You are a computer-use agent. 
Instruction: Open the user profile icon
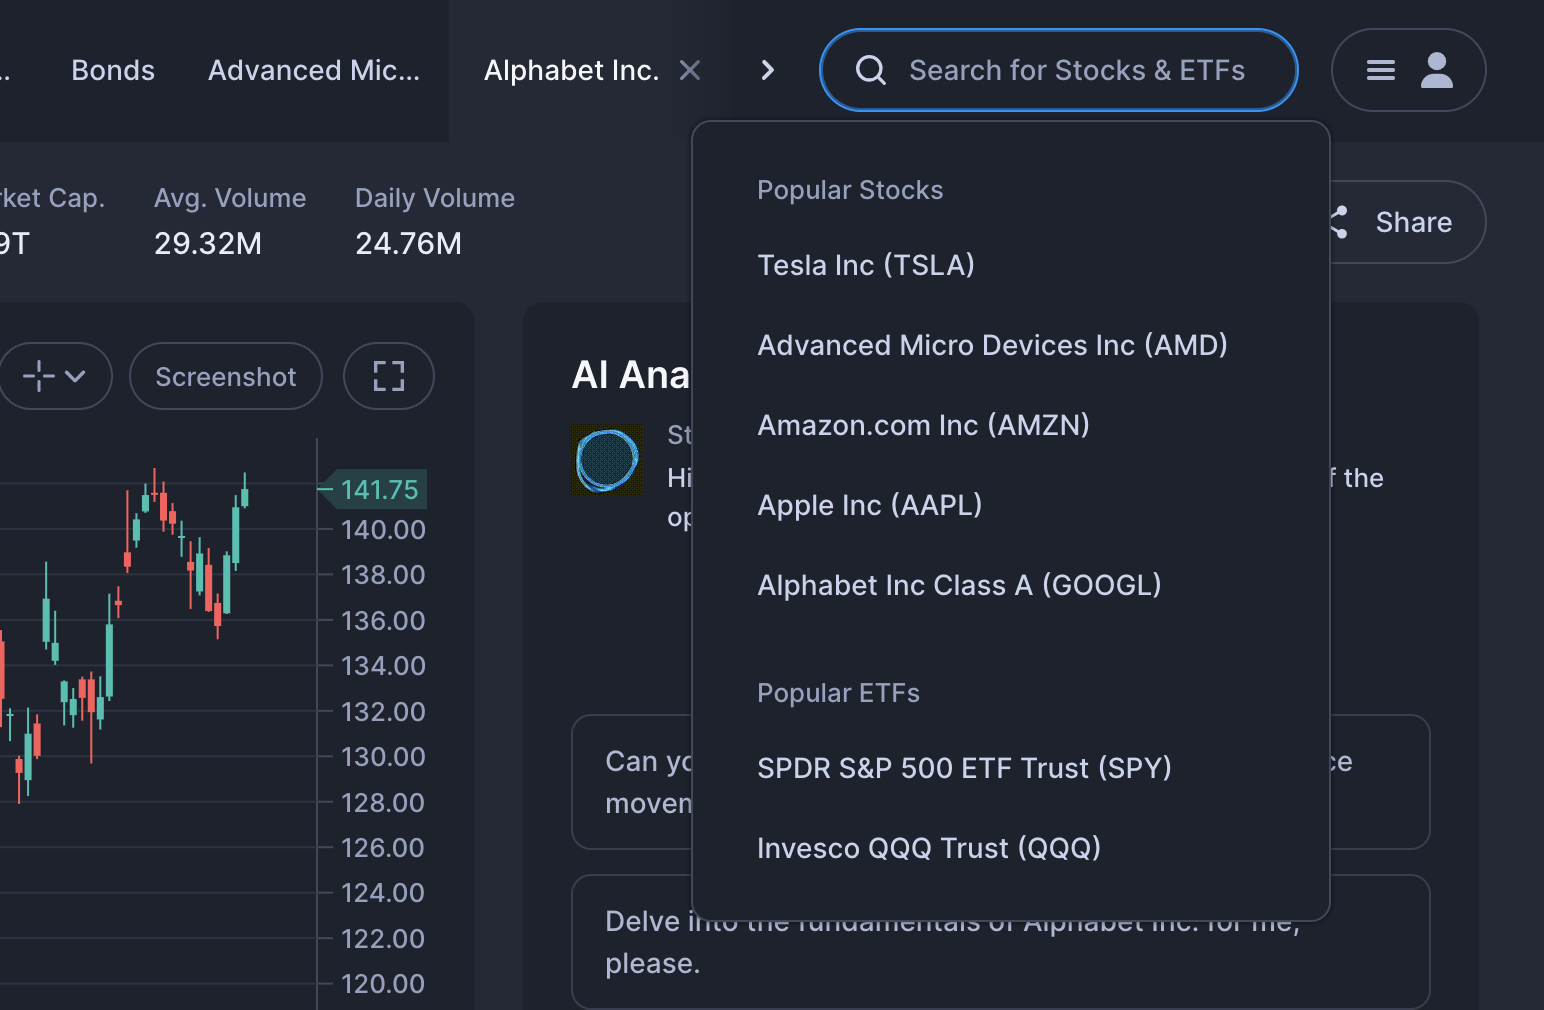coord(1437,70)
